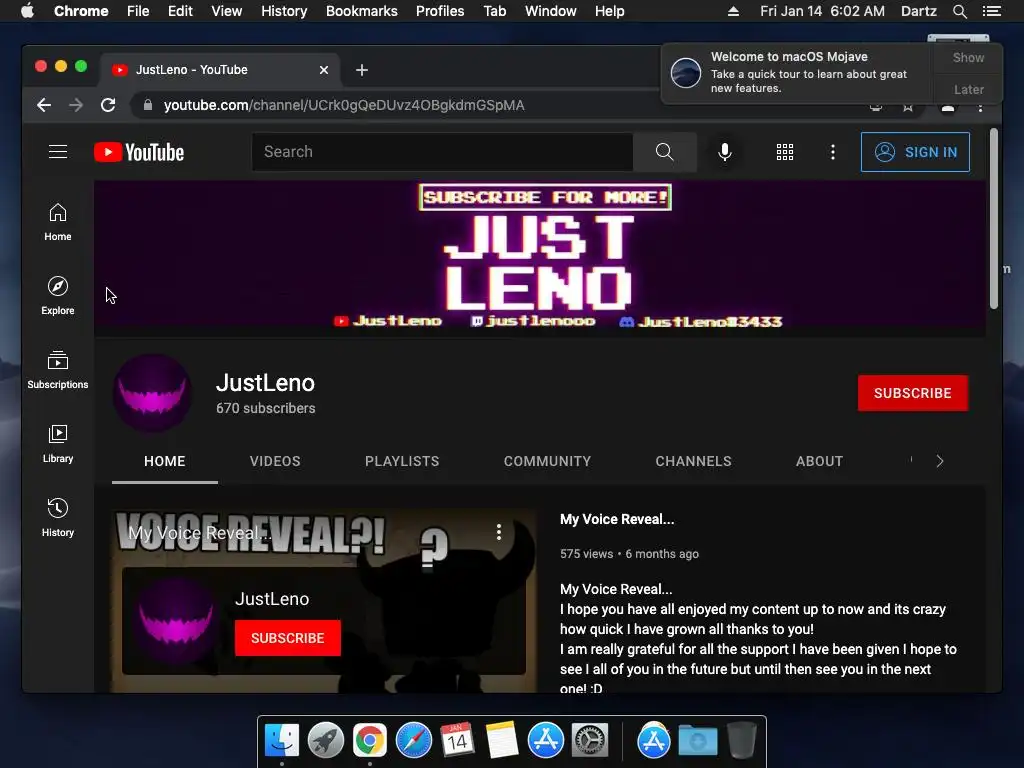Close the JustLeno - YouTube tab
Viewport: 1024px width, 768px height.
click(x=324, y=70)
